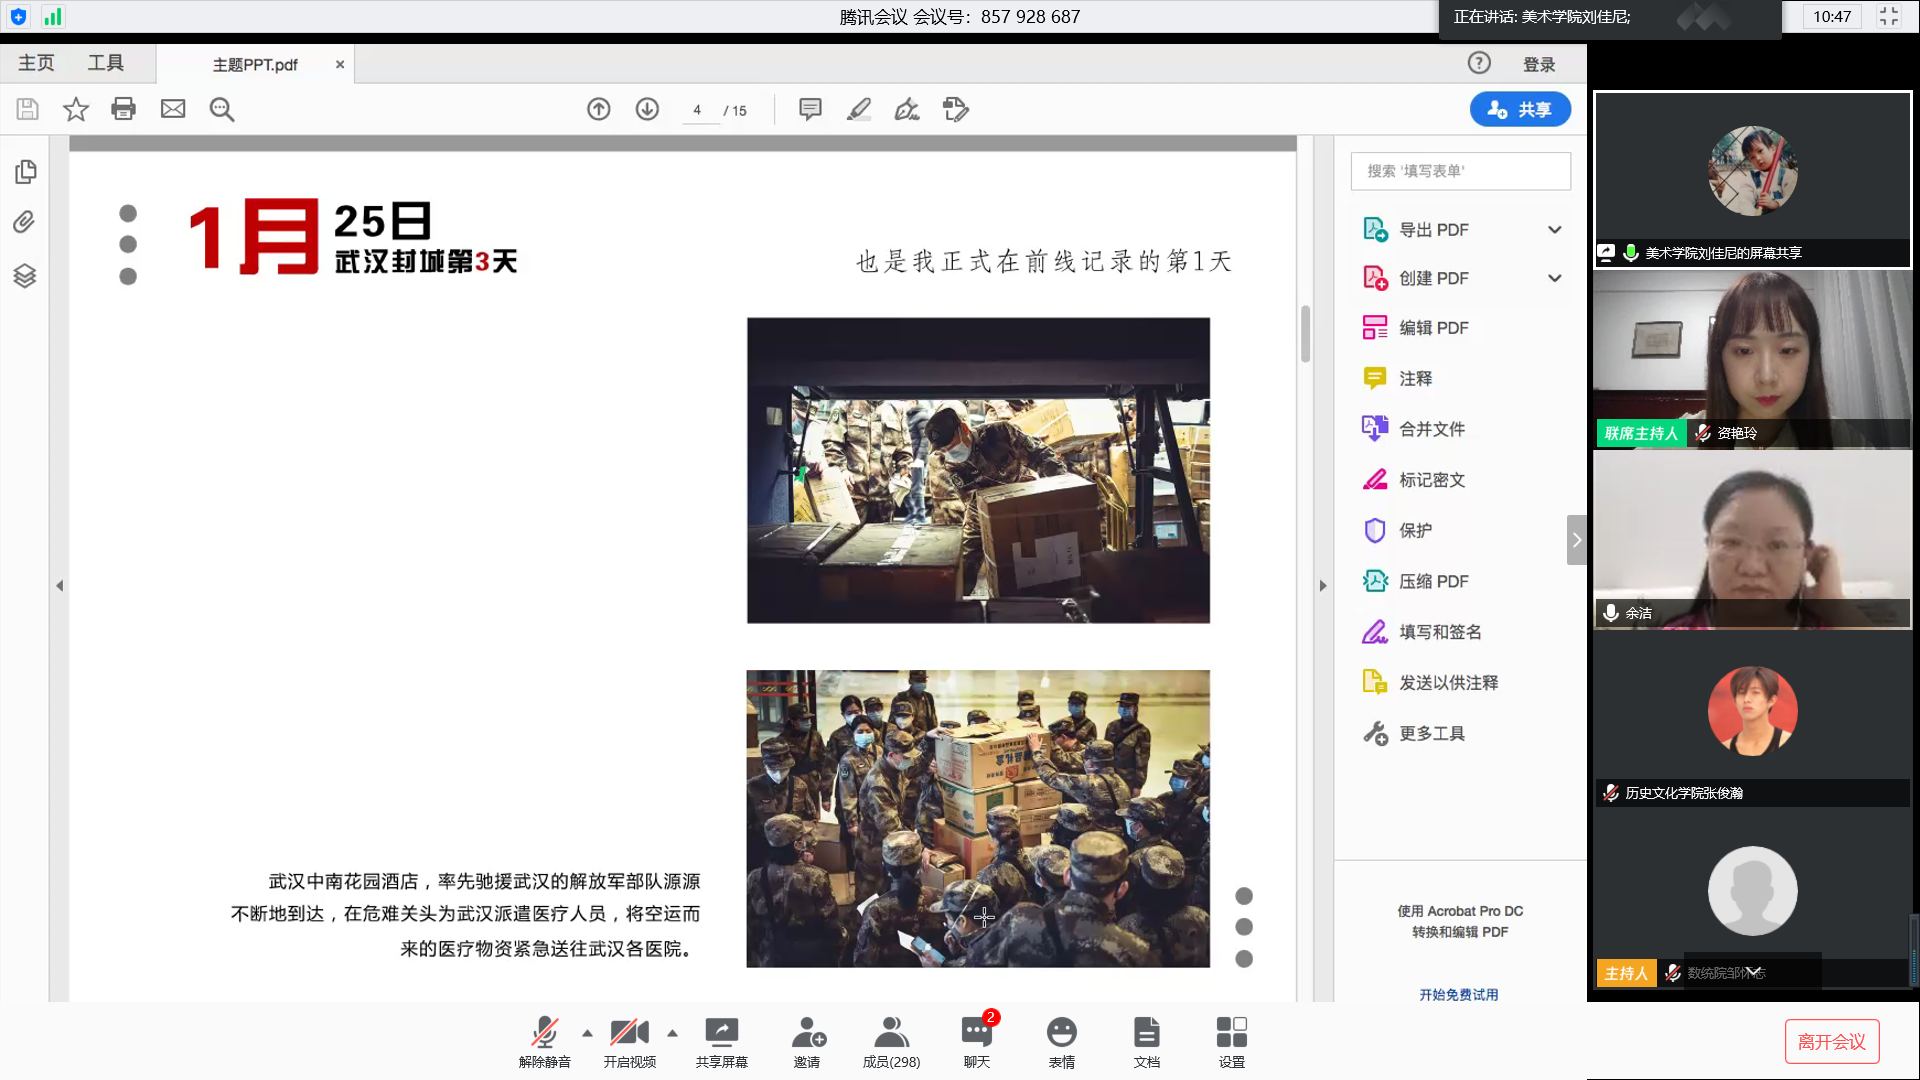
Task: Go to next page with down arrow
Action: [x=647, y=109]
